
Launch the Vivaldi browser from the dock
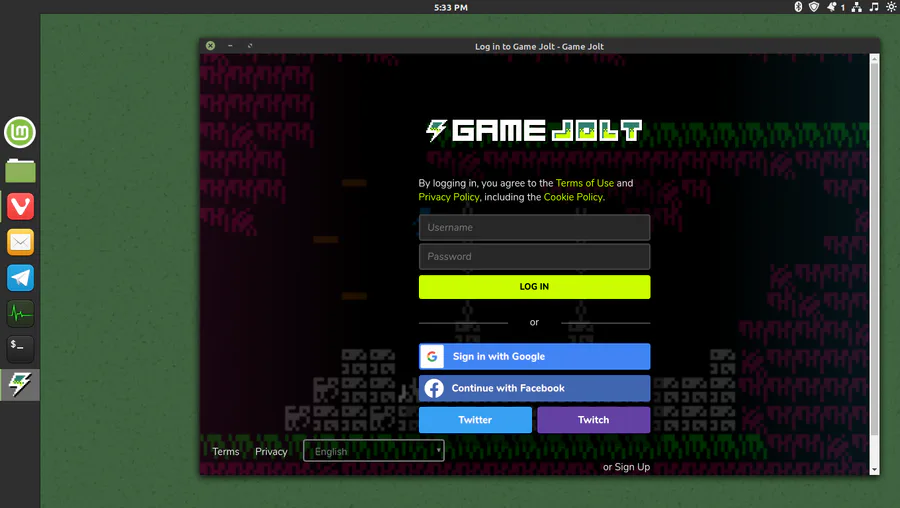pos(20,206)
